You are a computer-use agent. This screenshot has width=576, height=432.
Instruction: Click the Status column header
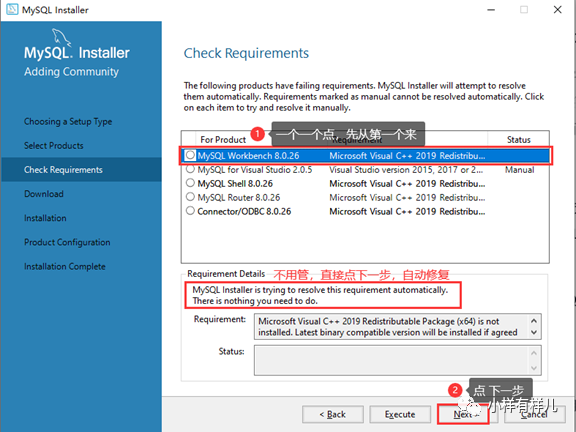[519, 140]
